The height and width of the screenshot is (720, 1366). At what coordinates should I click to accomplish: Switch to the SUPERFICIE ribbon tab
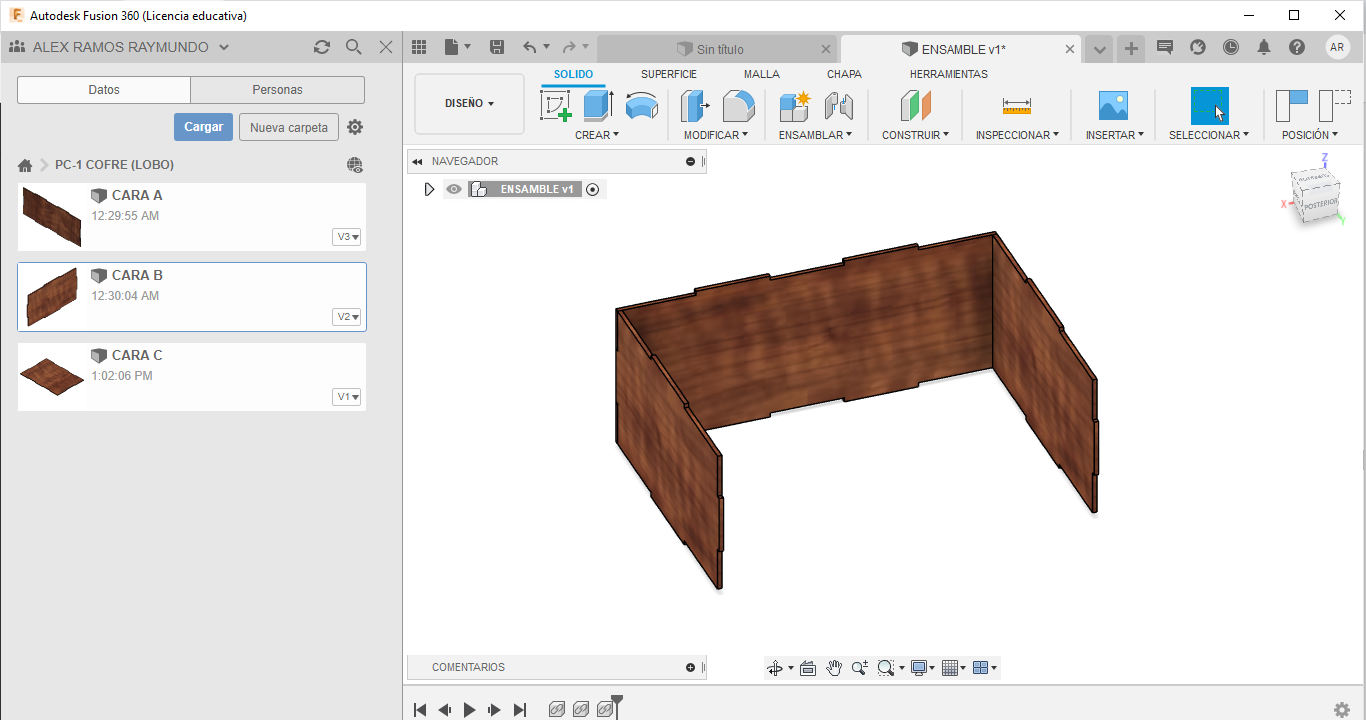(x=668, y=74)
